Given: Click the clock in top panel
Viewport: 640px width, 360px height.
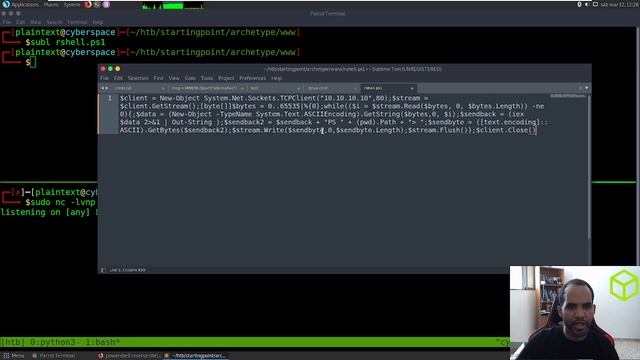Looking at the screenshot, I should tap(620, 4).
